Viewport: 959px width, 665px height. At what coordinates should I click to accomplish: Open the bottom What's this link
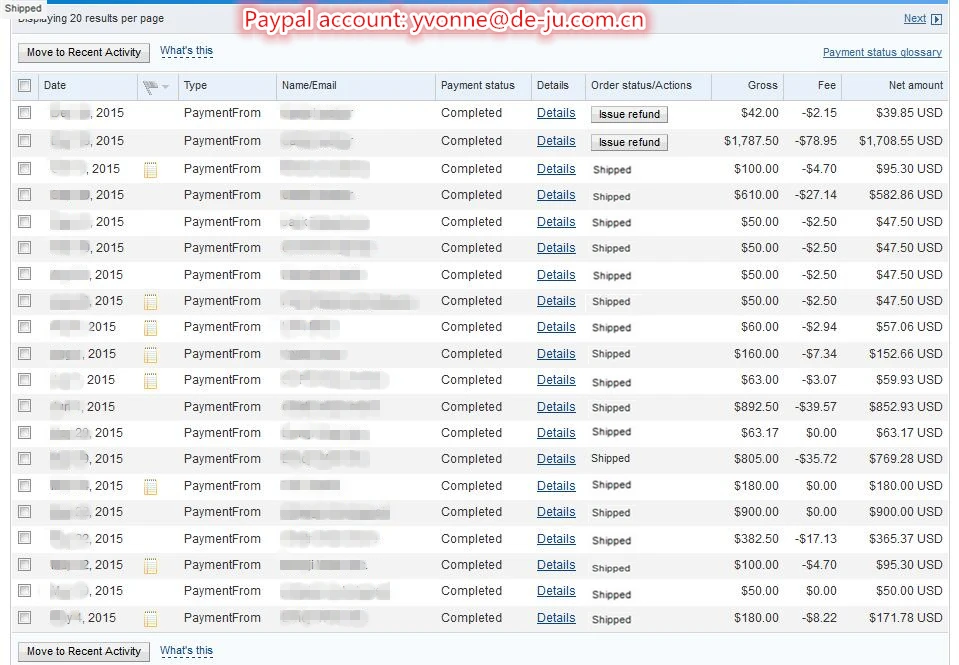[187, 650]
